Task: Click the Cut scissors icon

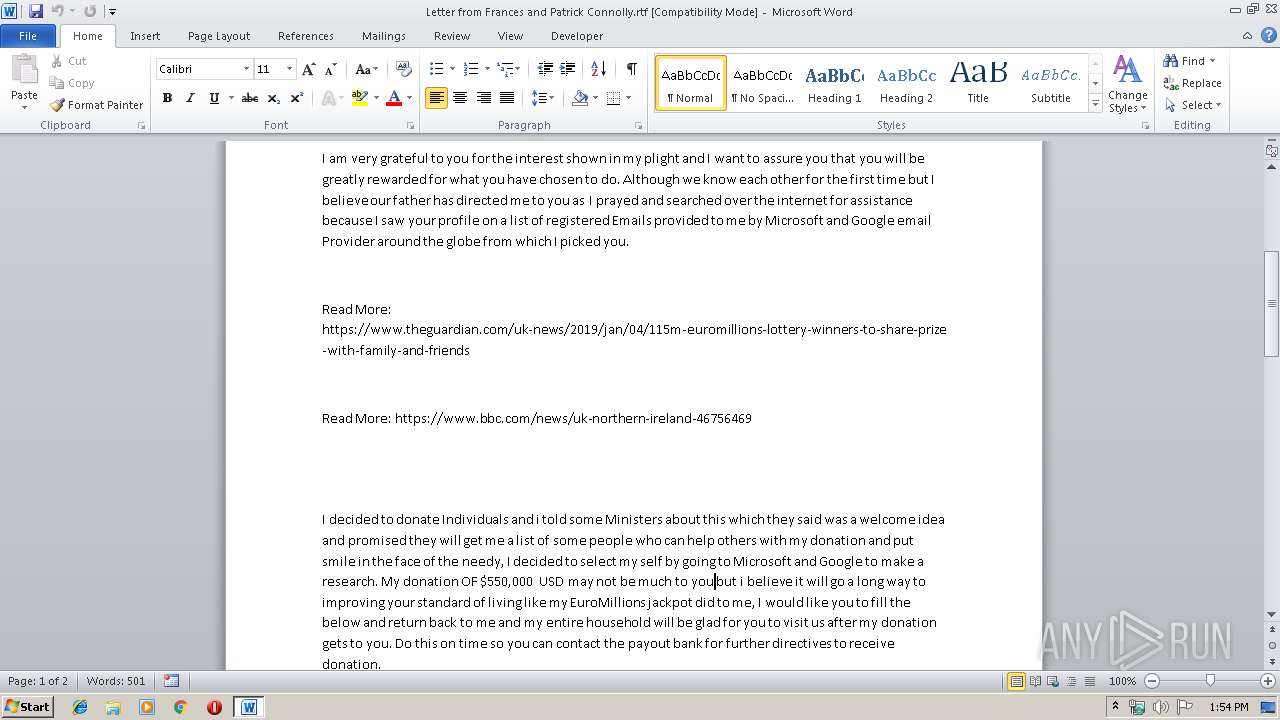Action: click(57, 61)
